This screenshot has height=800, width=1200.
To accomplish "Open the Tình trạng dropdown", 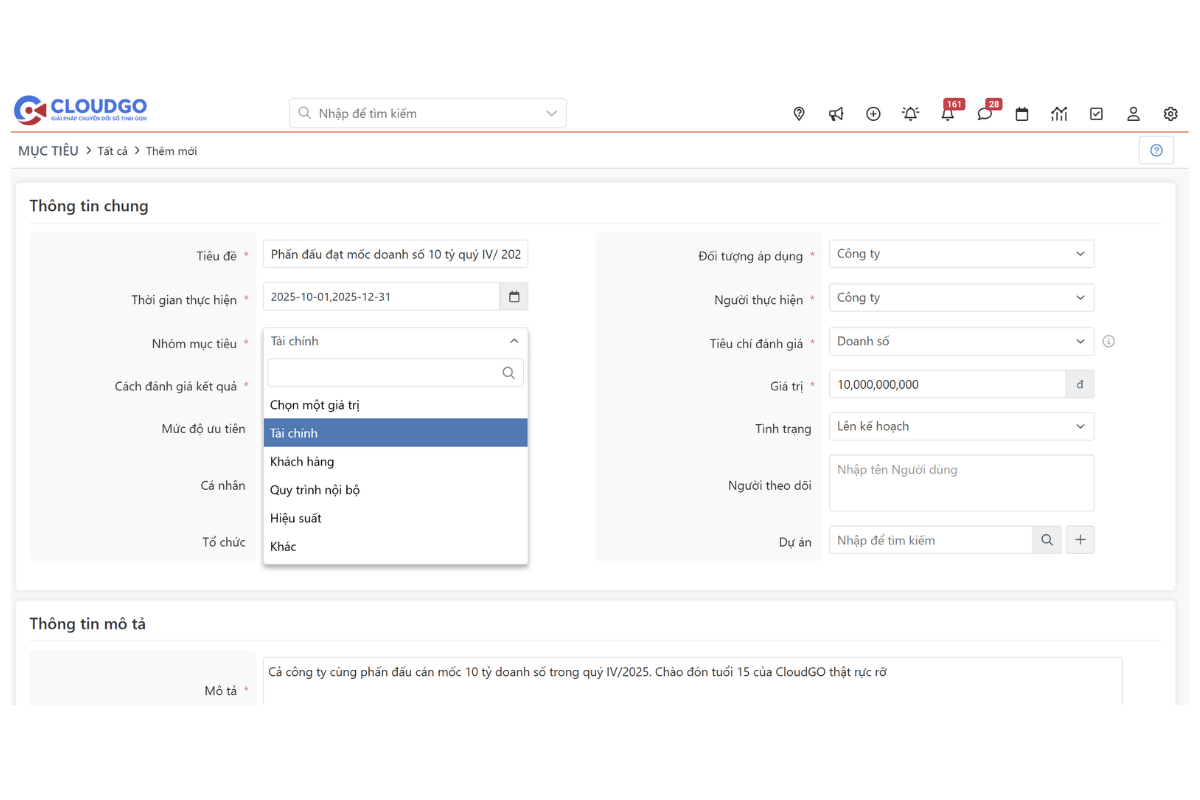I will click(x=961, y=426).
